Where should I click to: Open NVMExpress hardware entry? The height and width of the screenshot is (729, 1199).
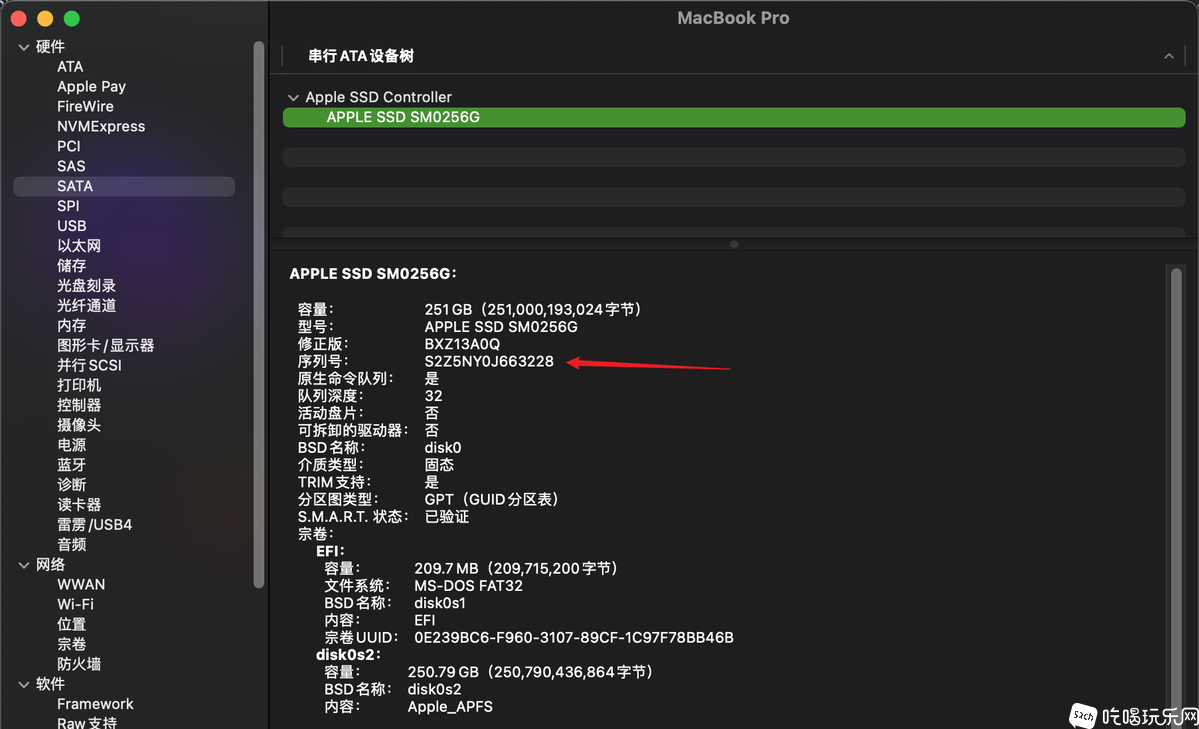point(101,126)
